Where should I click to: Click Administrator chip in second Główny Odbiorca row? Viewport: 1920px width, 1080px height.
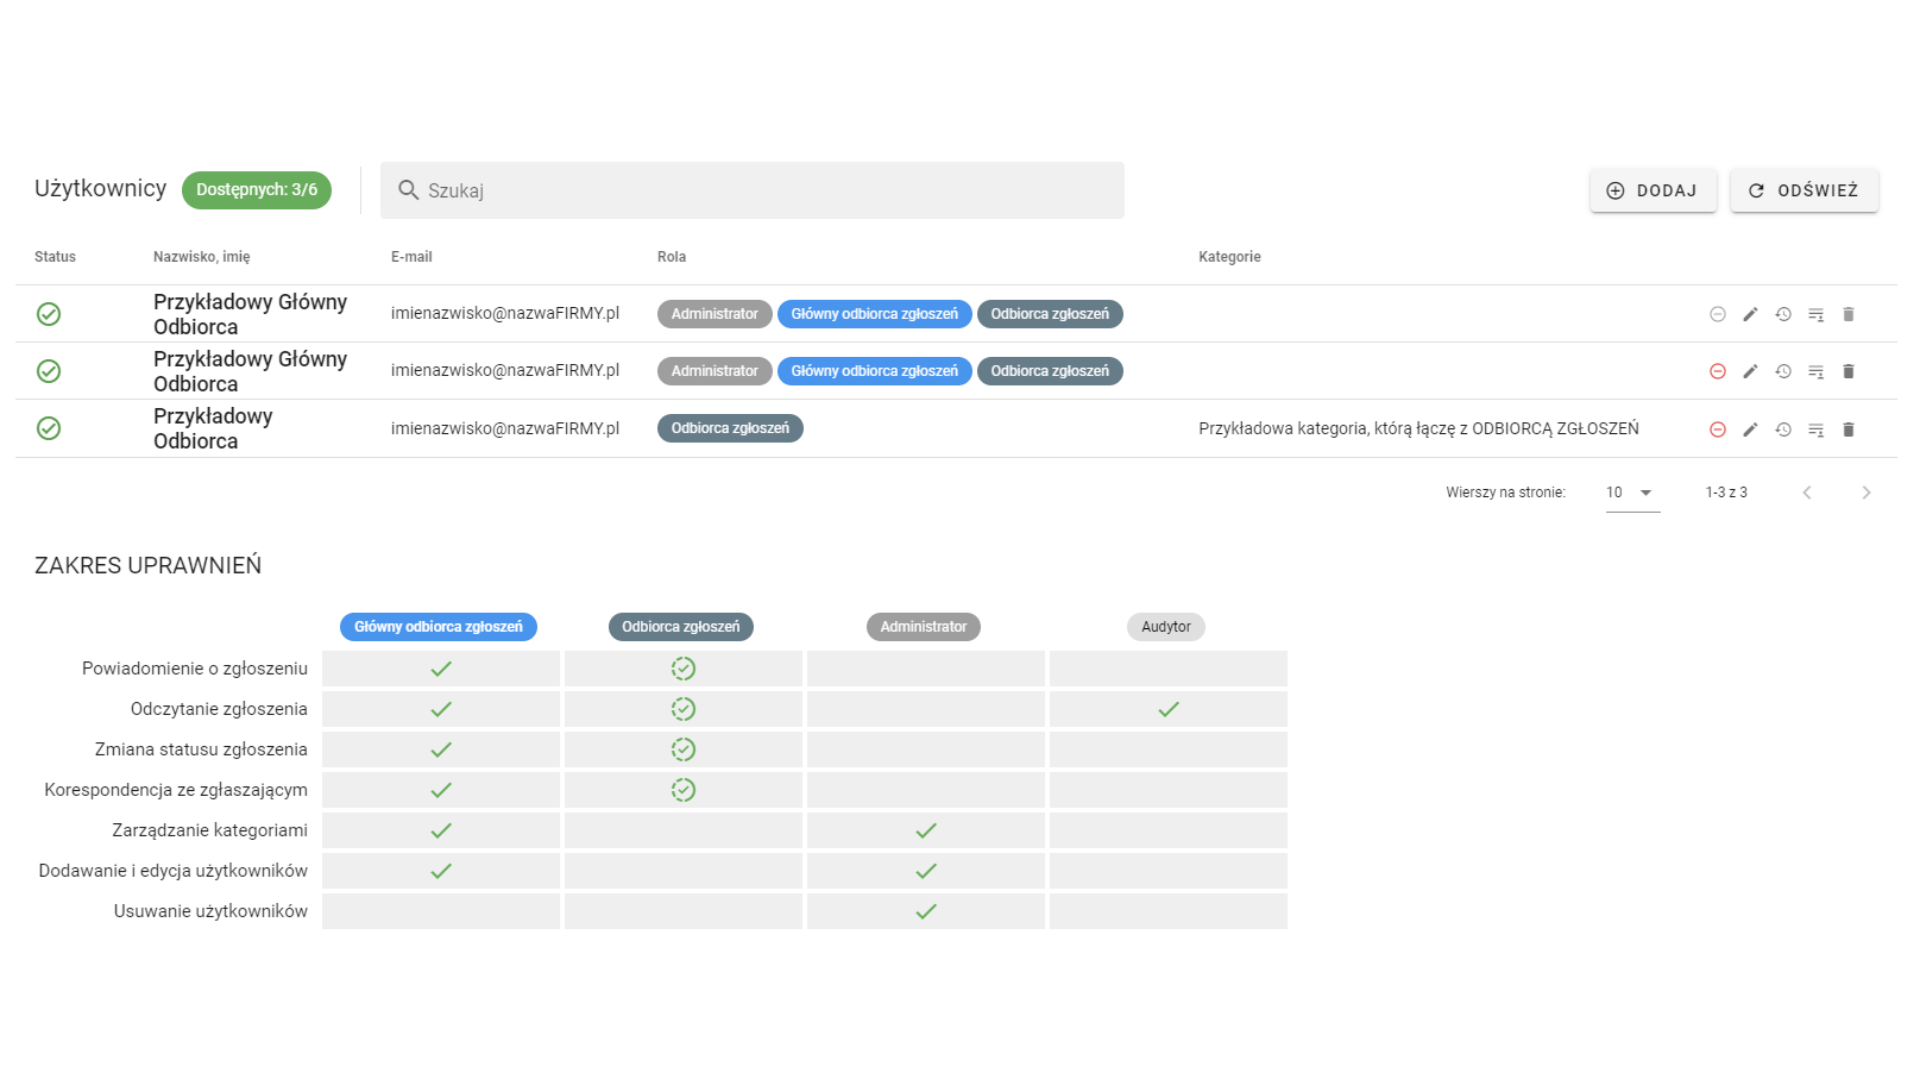(714, 371)
